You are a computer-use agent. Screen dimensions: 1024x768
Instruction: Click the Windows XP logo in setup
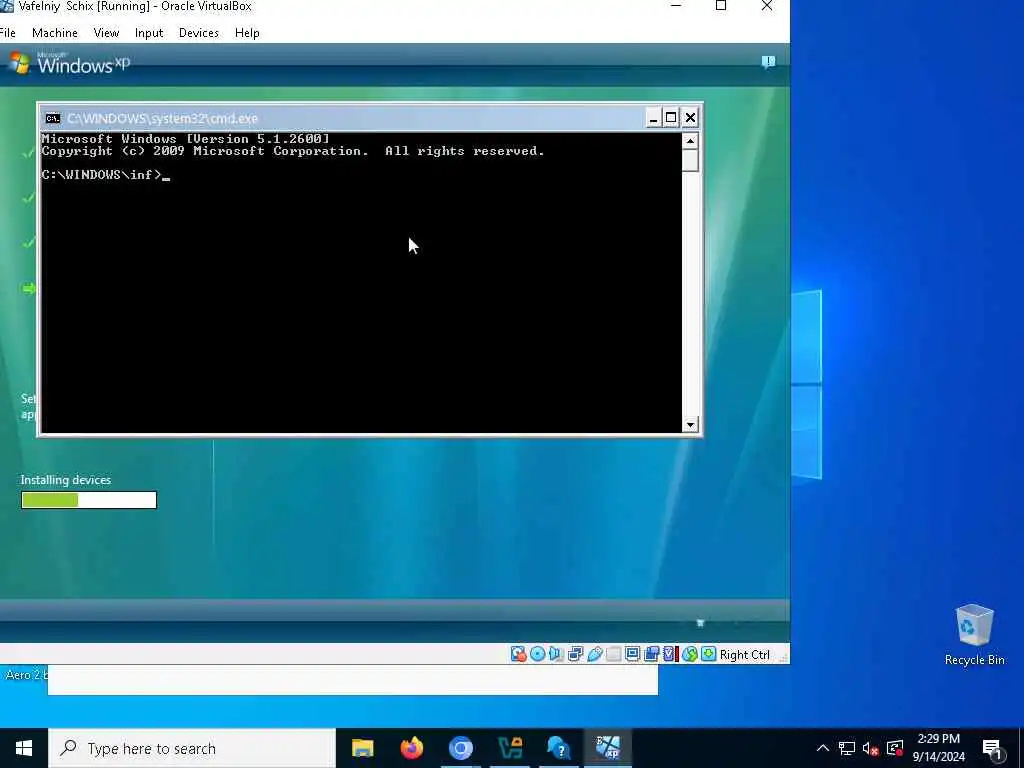pyautogui.click(x=69, y=63)
